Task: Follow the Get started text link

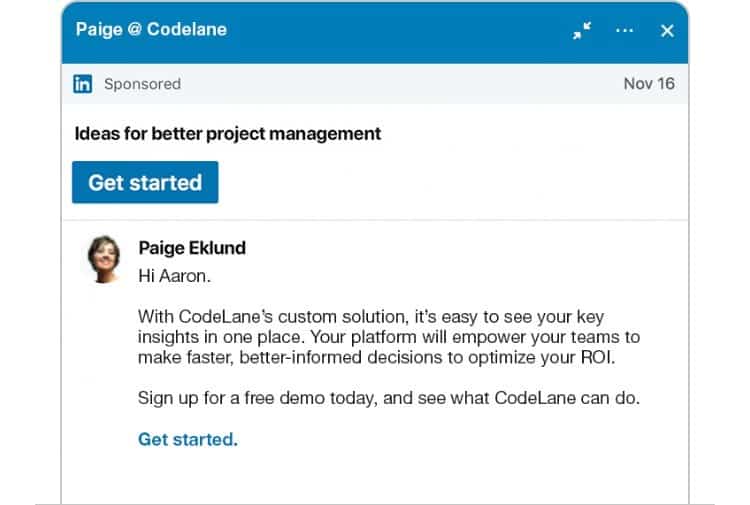Action: 188,439
